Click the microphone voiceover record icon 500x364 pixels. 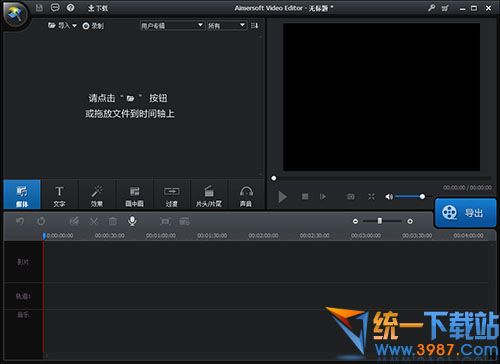[x=132, y=221]
